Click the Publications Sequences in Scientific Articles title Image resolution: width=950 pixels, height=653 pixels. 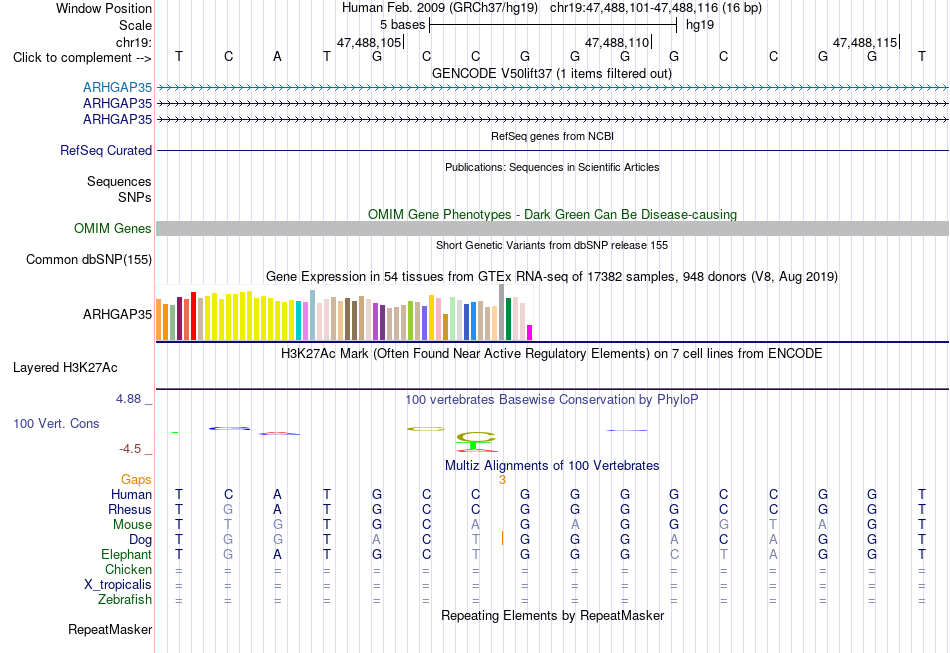pos(552,167)
